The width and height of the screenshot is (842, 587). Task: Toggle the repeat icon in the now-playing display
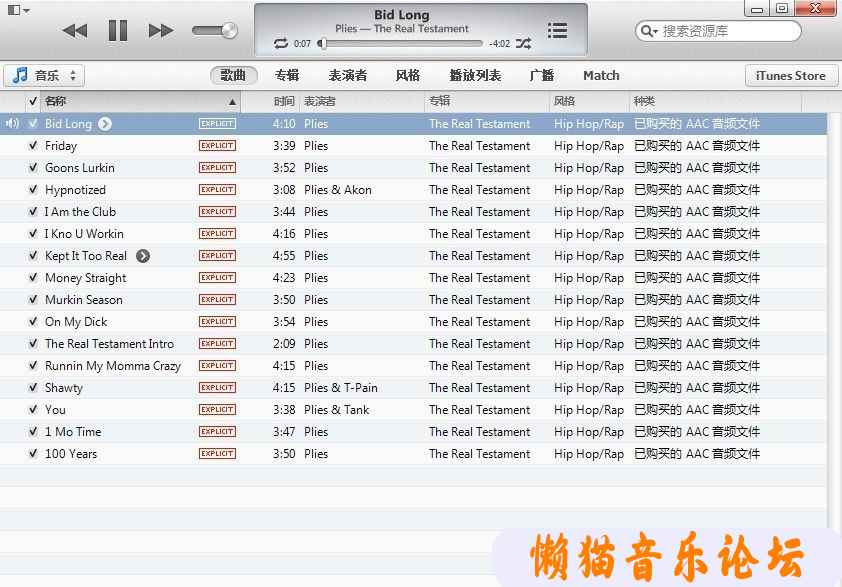(281, 44)
